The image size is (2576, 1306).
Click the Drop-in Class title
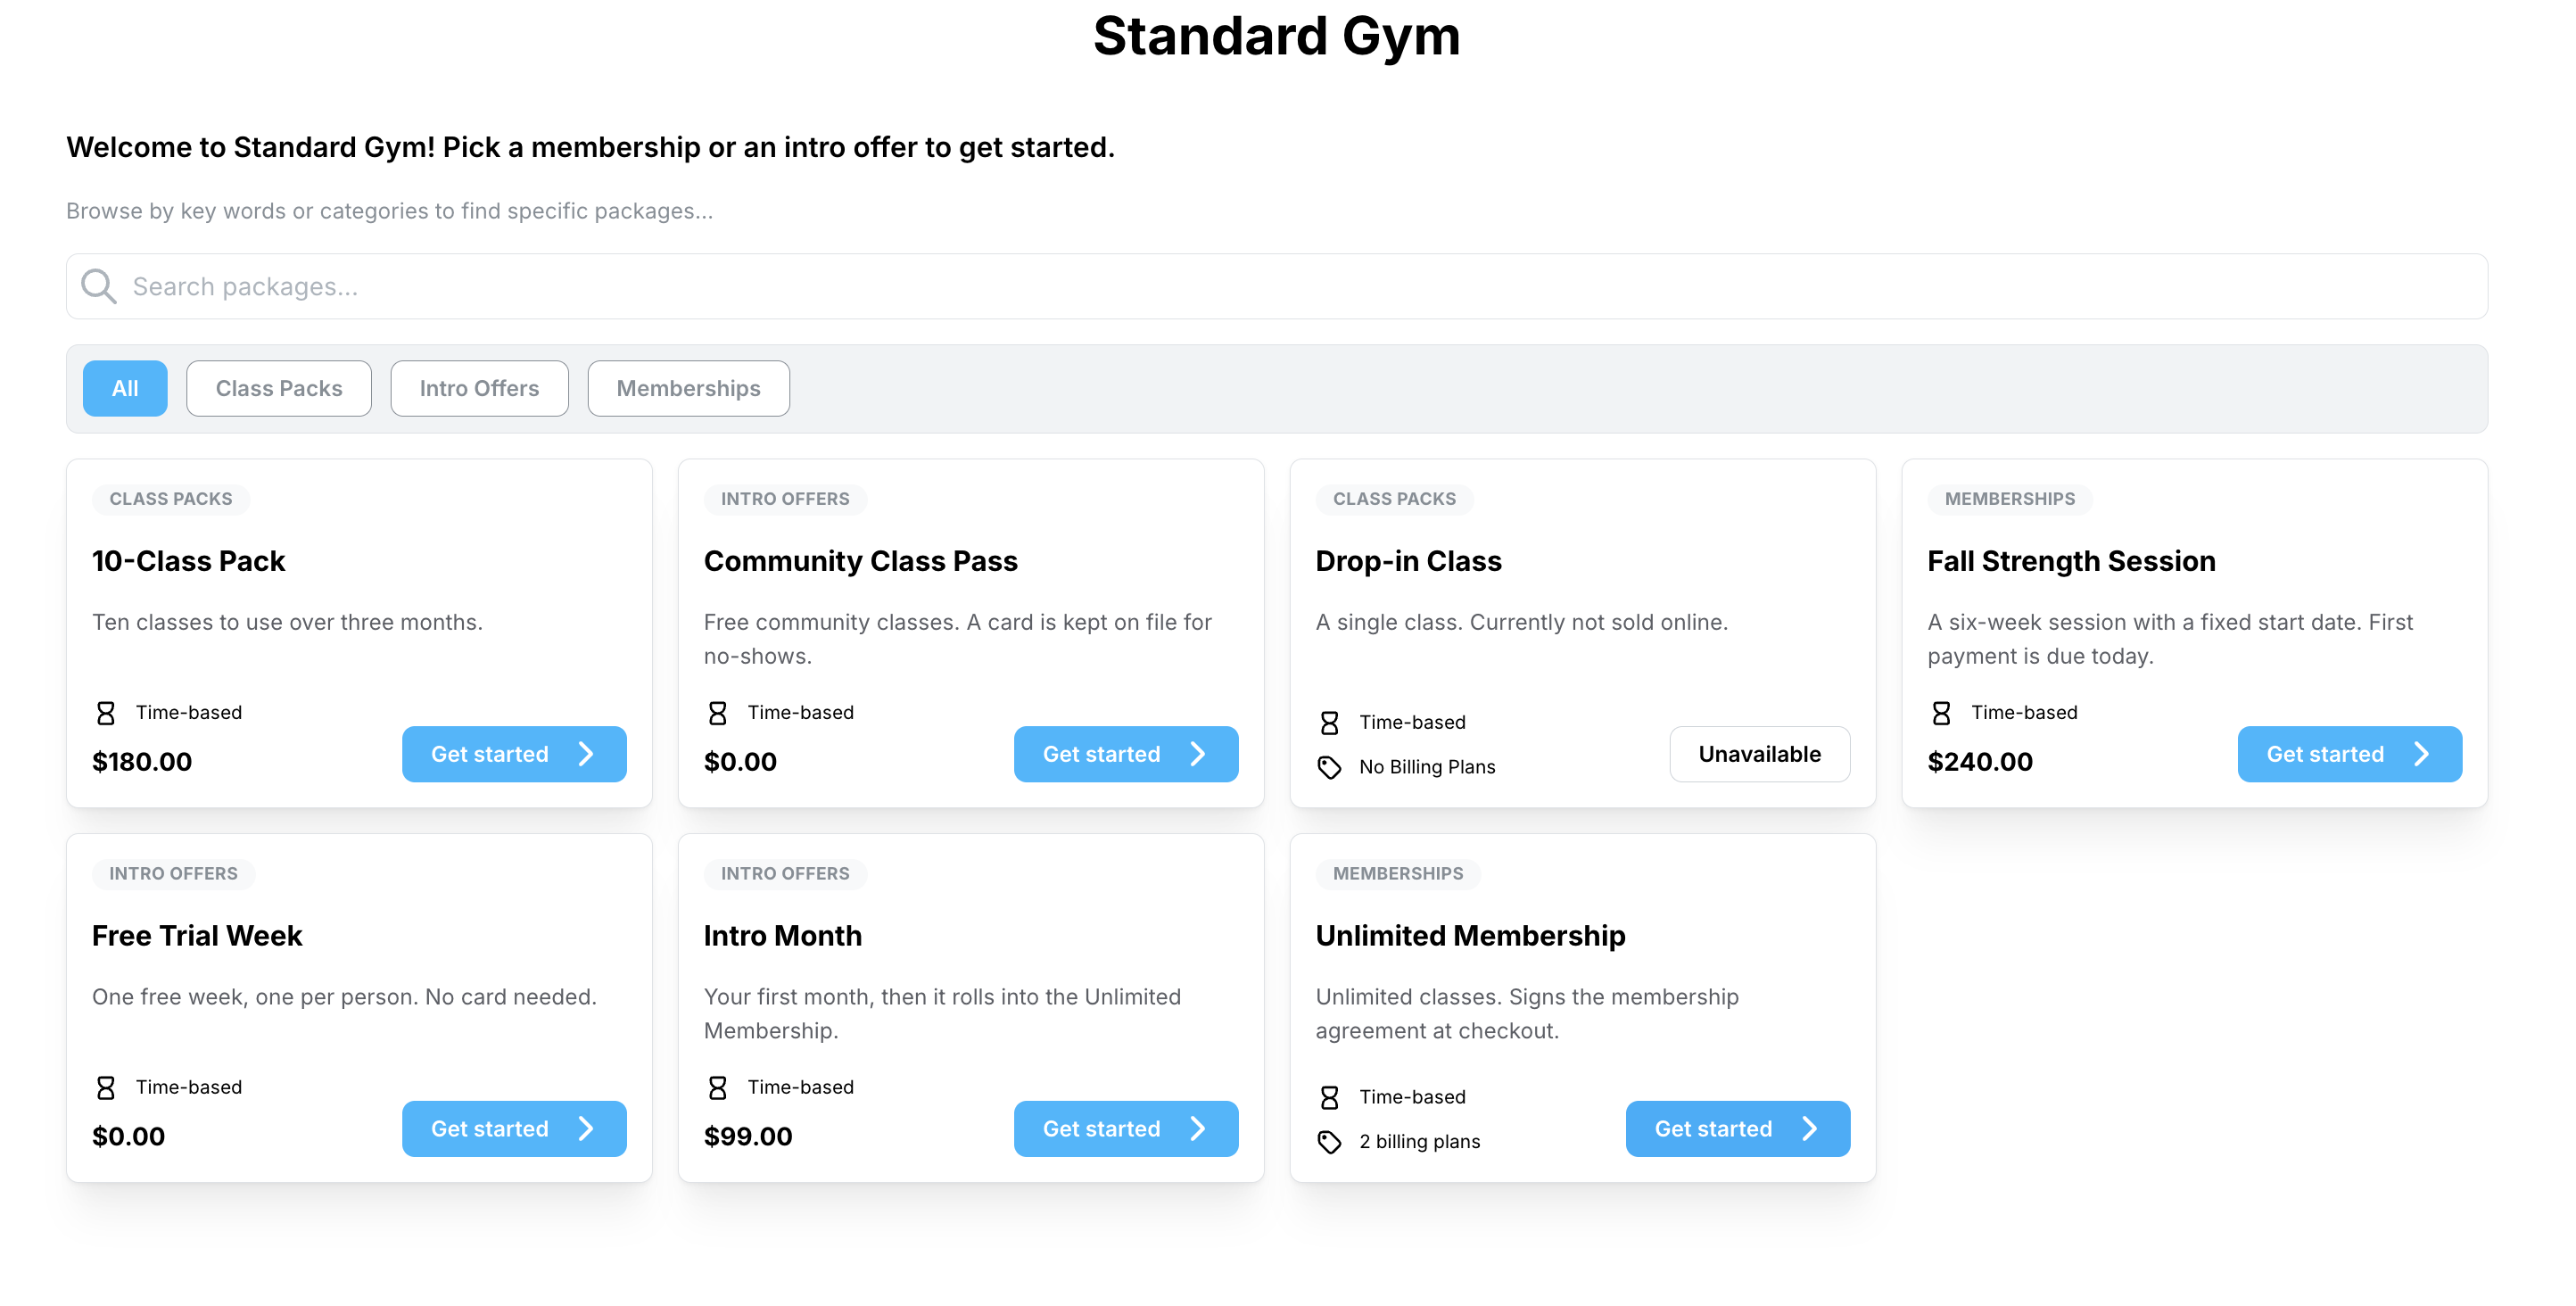tap(1408, 562)
